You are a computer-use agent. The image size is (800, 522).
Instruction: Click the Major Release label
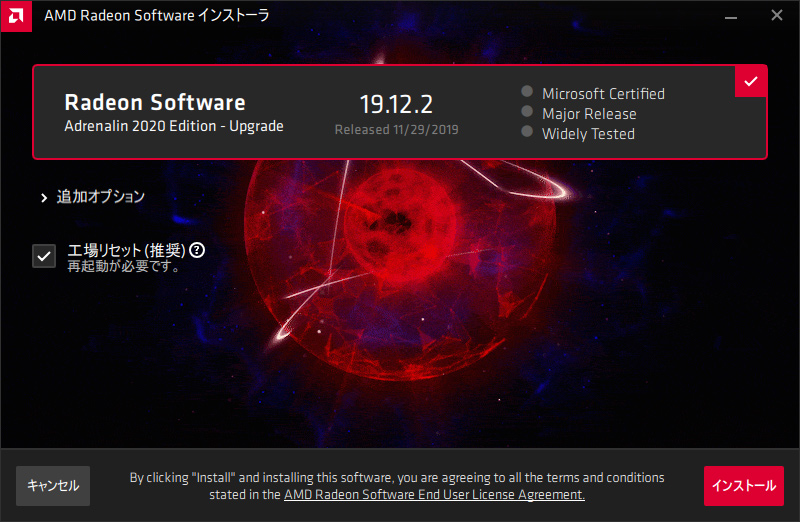pos(589,114)
